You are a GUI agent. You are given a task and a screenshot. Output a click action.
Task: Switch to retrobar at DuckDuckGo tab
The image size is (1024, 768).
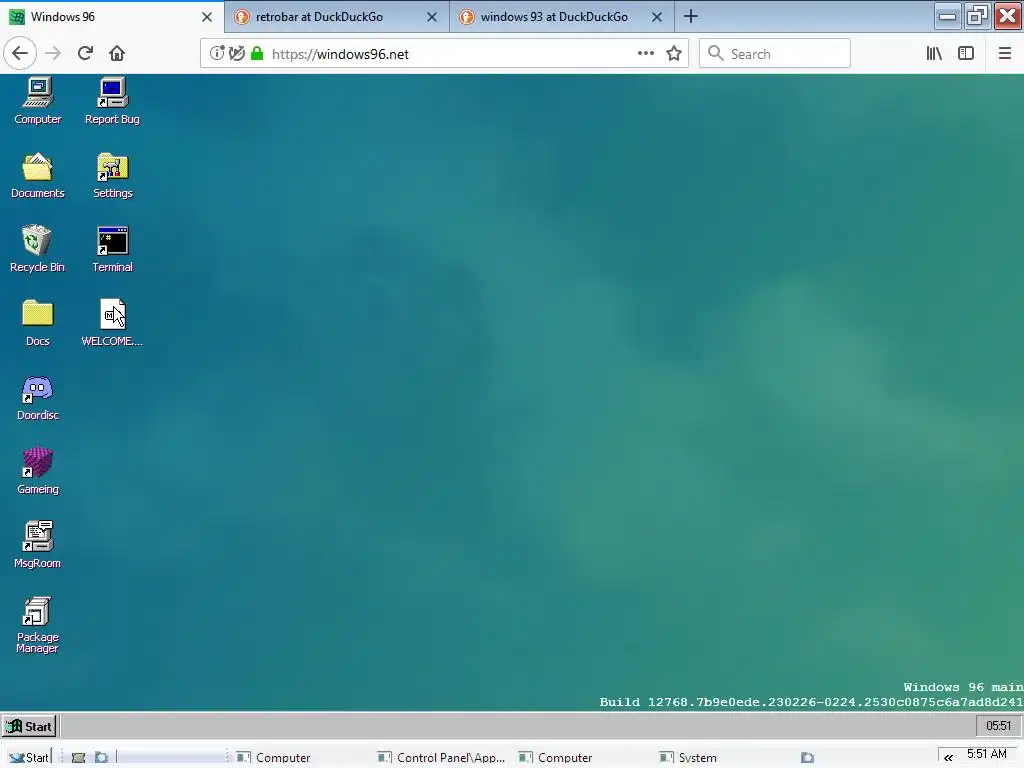click(x=337, y=17)
